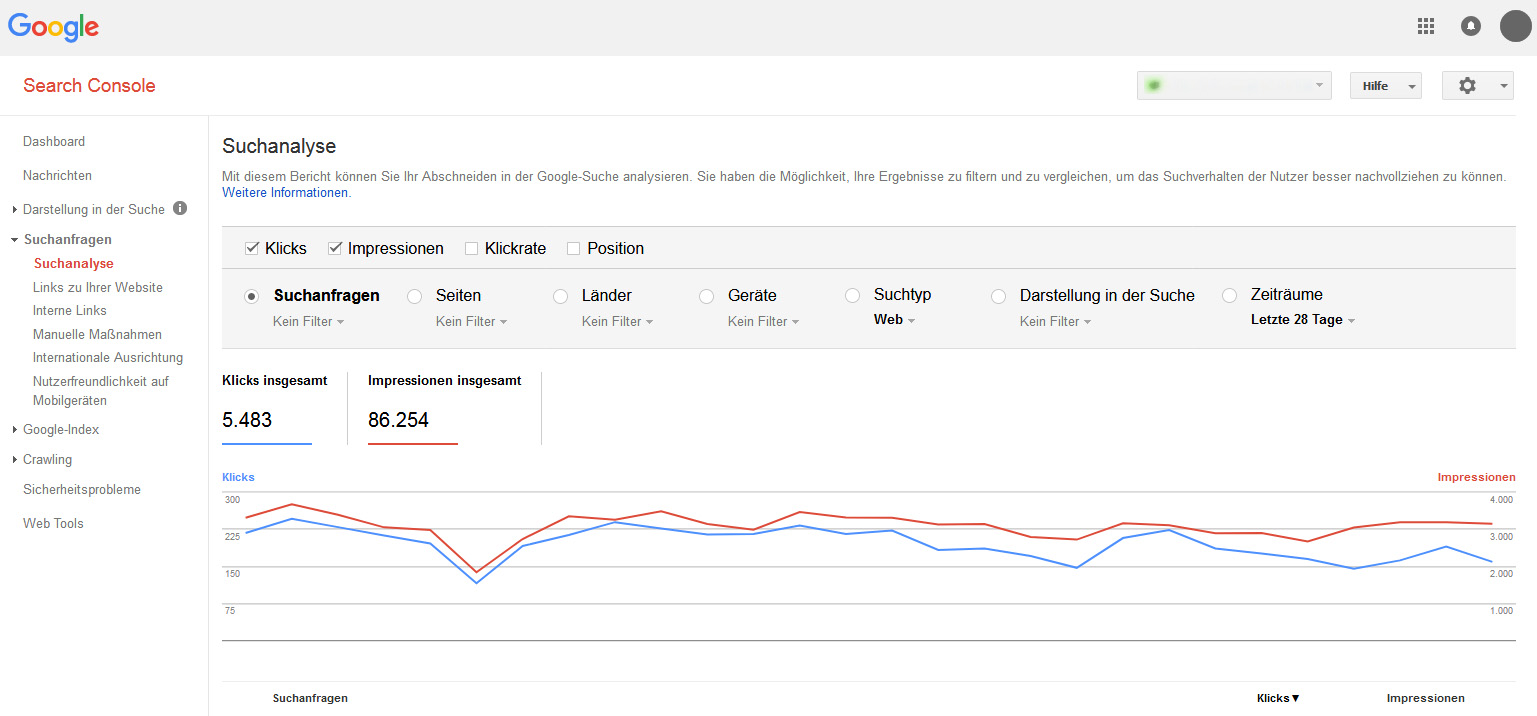Open the Google apps grid icon
The image size is (1537, 716).
pyautogui.click(x=1426, y=27)
